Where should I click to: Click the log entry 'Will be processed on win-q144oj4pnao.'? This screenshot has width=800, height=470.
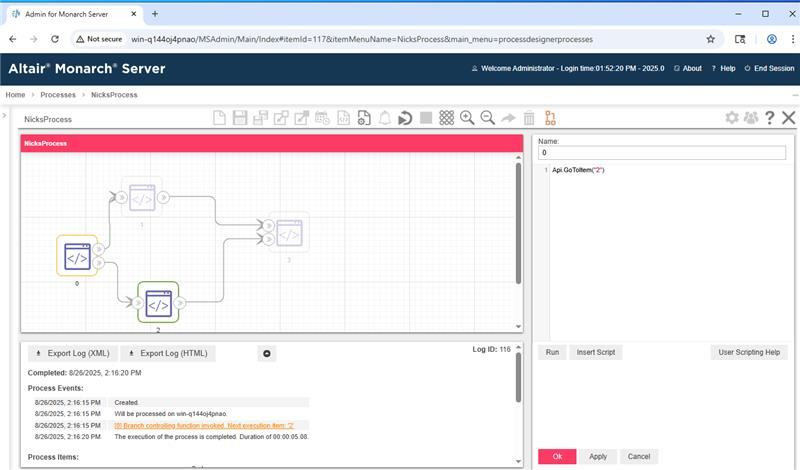point(171,414)
